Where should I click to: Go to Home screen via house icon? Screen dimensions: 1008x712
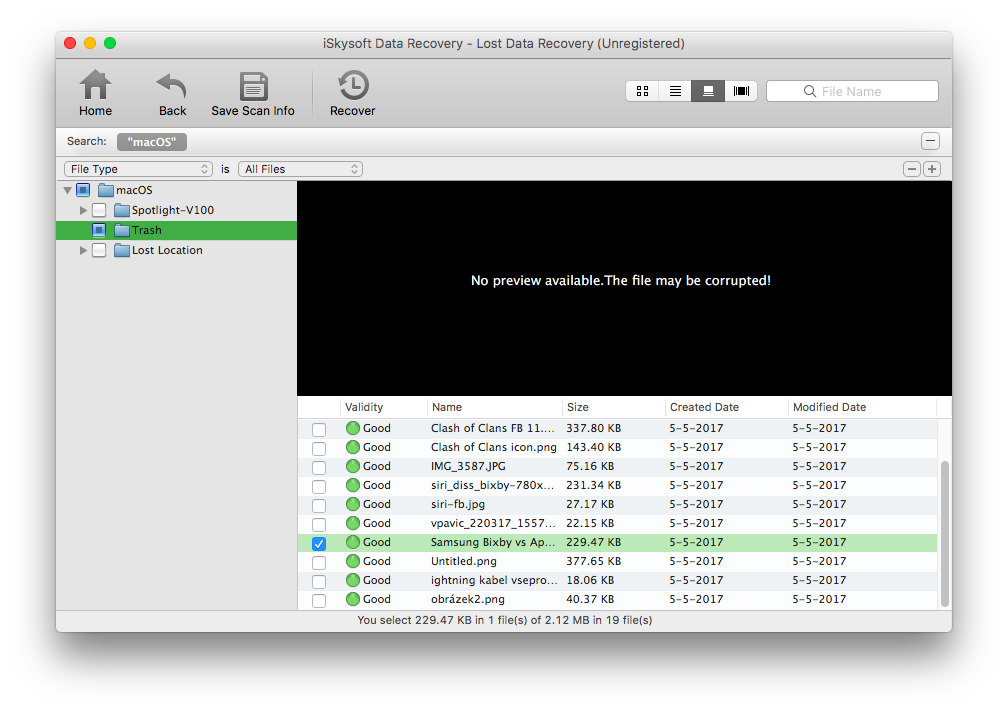(x=95, y=85)
